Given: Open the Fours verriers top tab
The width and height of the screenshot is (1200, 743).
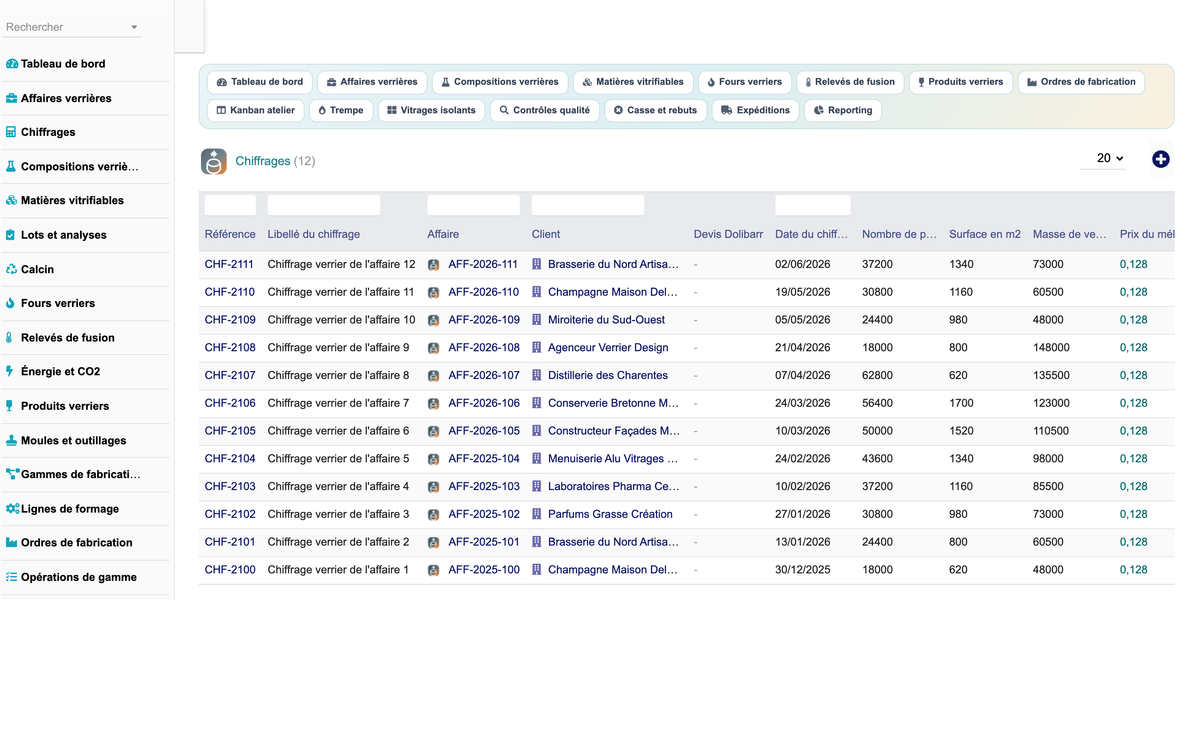Looking at the screenshot, I should tap(745, 82).
